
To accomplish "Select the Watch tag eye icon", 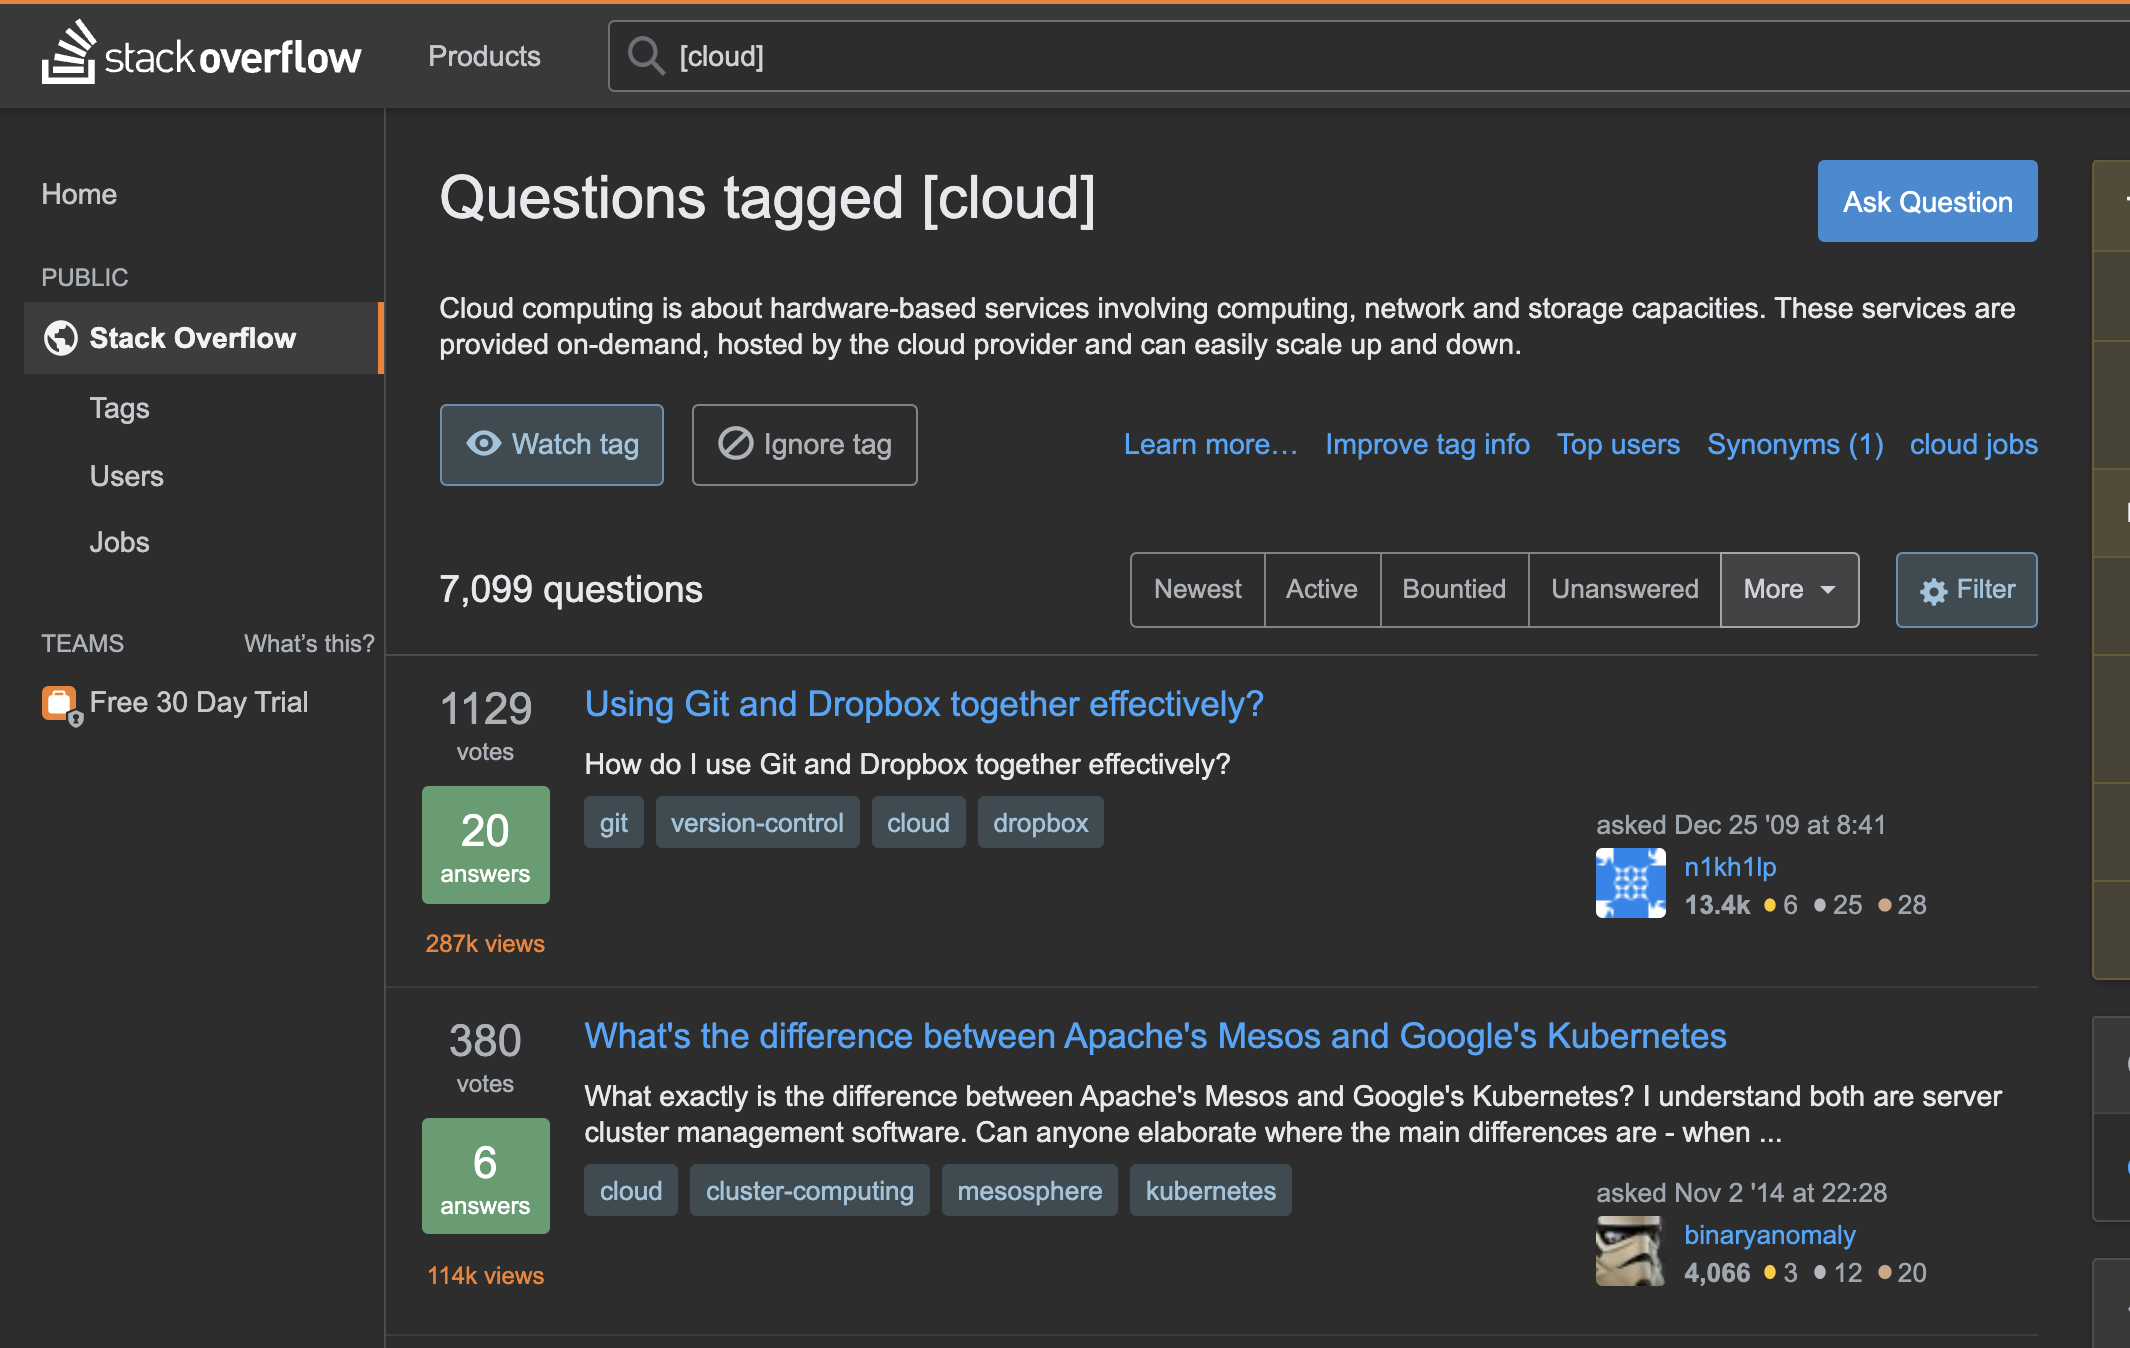I will click(x=486, y=444).
